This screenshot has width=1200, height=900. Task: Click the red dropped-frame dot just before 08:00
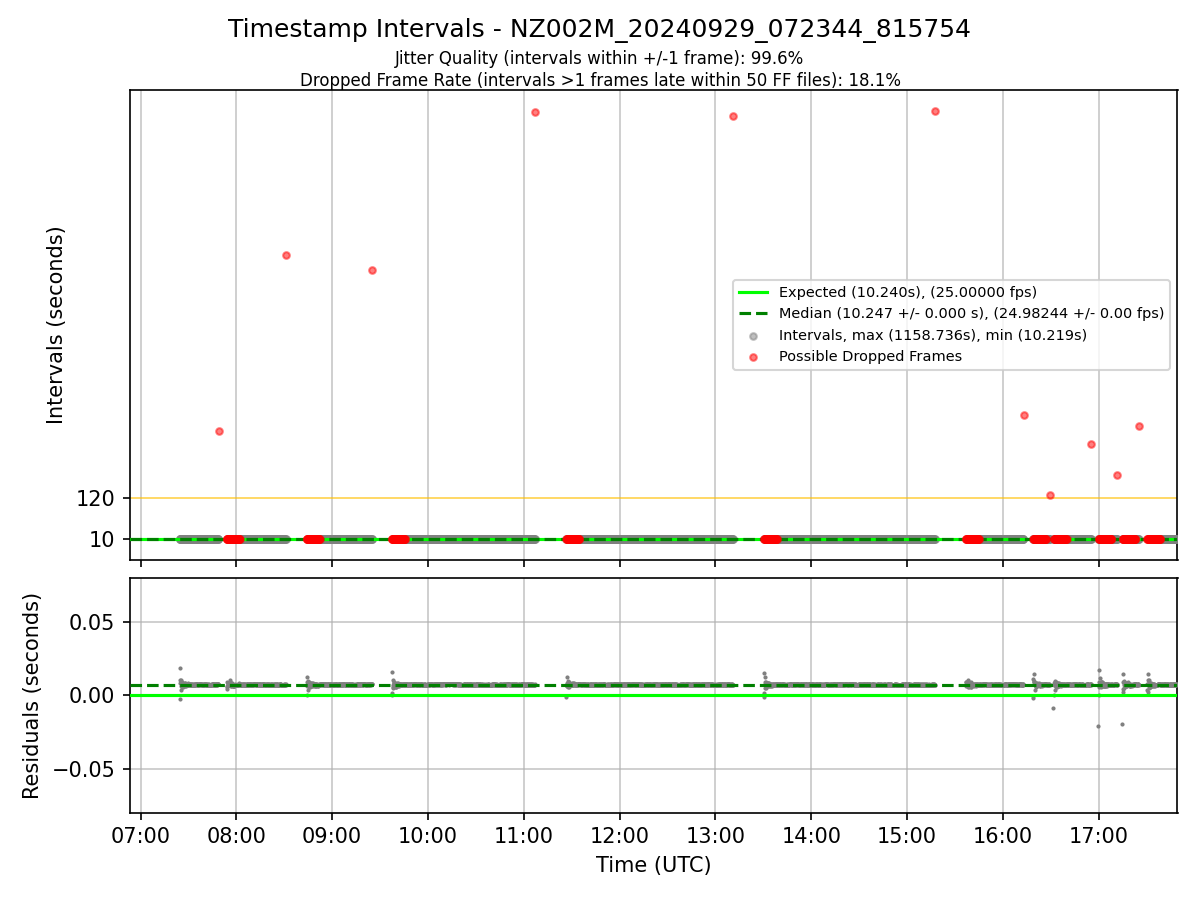click(219, 431)
